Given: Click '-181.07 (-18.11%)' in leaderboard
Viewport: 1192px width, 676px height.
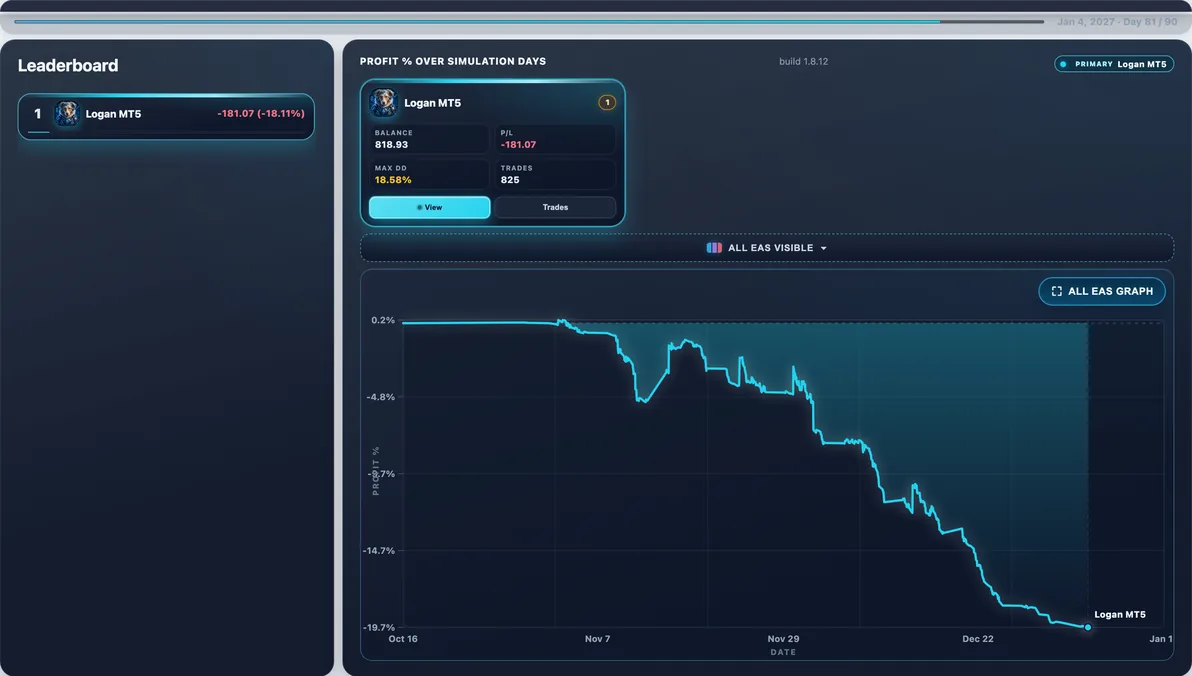Looking at the screenshot, I should pyautogui.click(x=261, y=113).
